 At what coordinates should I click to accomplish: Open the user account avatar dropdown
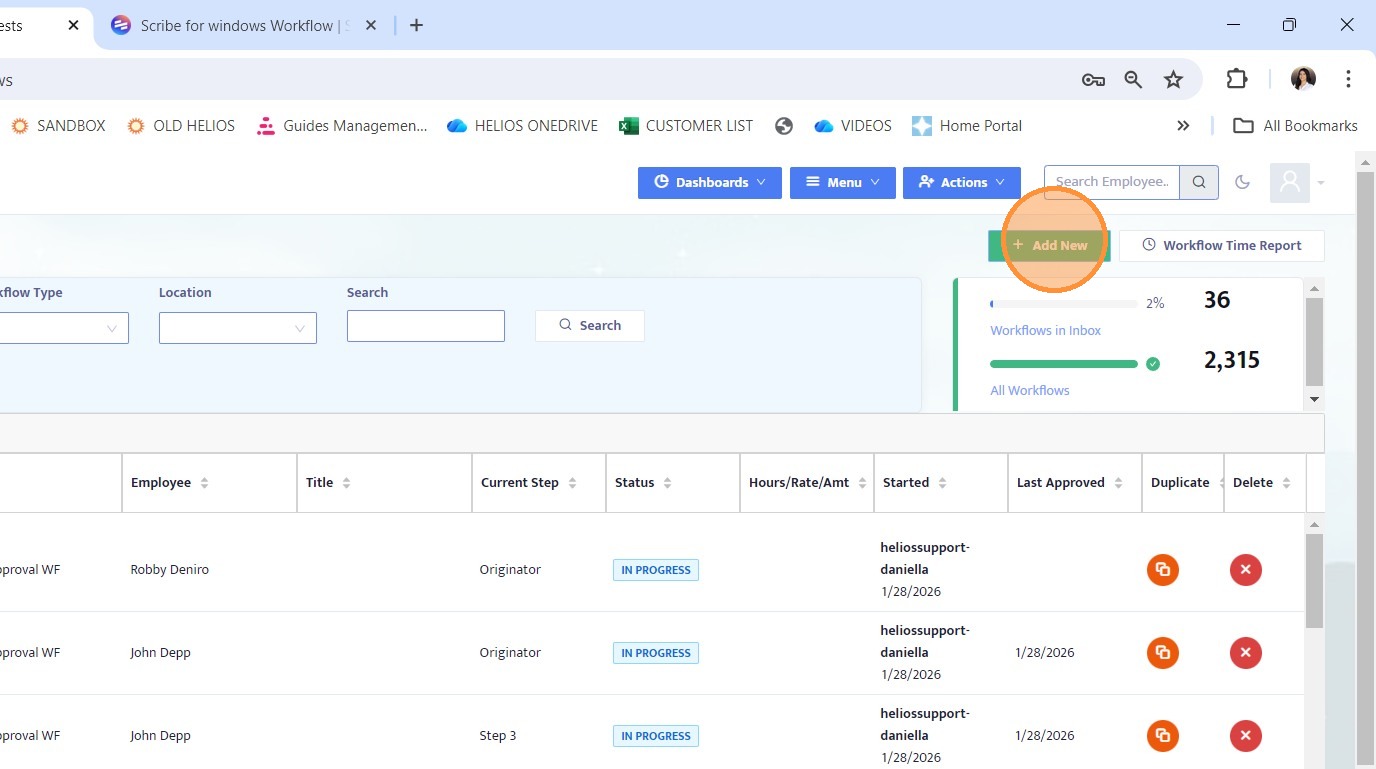click(1298, 182)
